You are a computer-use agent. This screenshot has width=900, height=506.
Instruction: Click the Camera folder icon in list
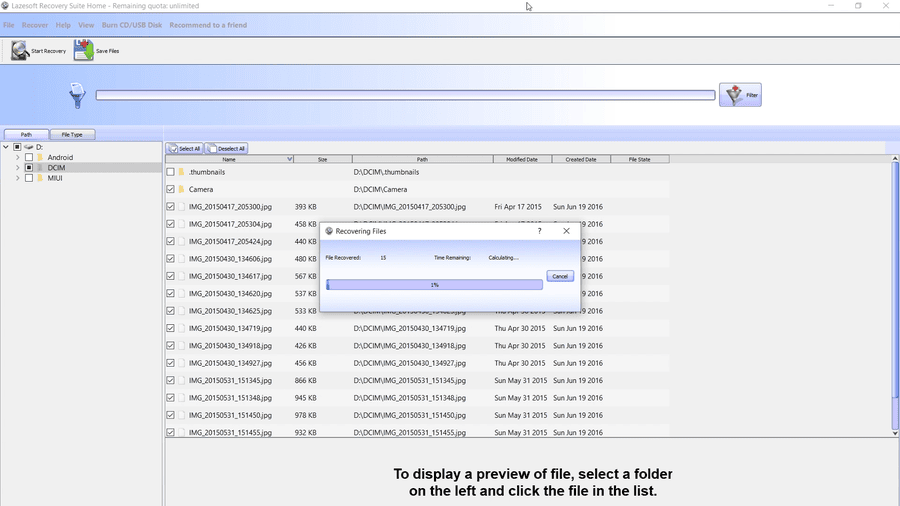[x=181, y=189]
